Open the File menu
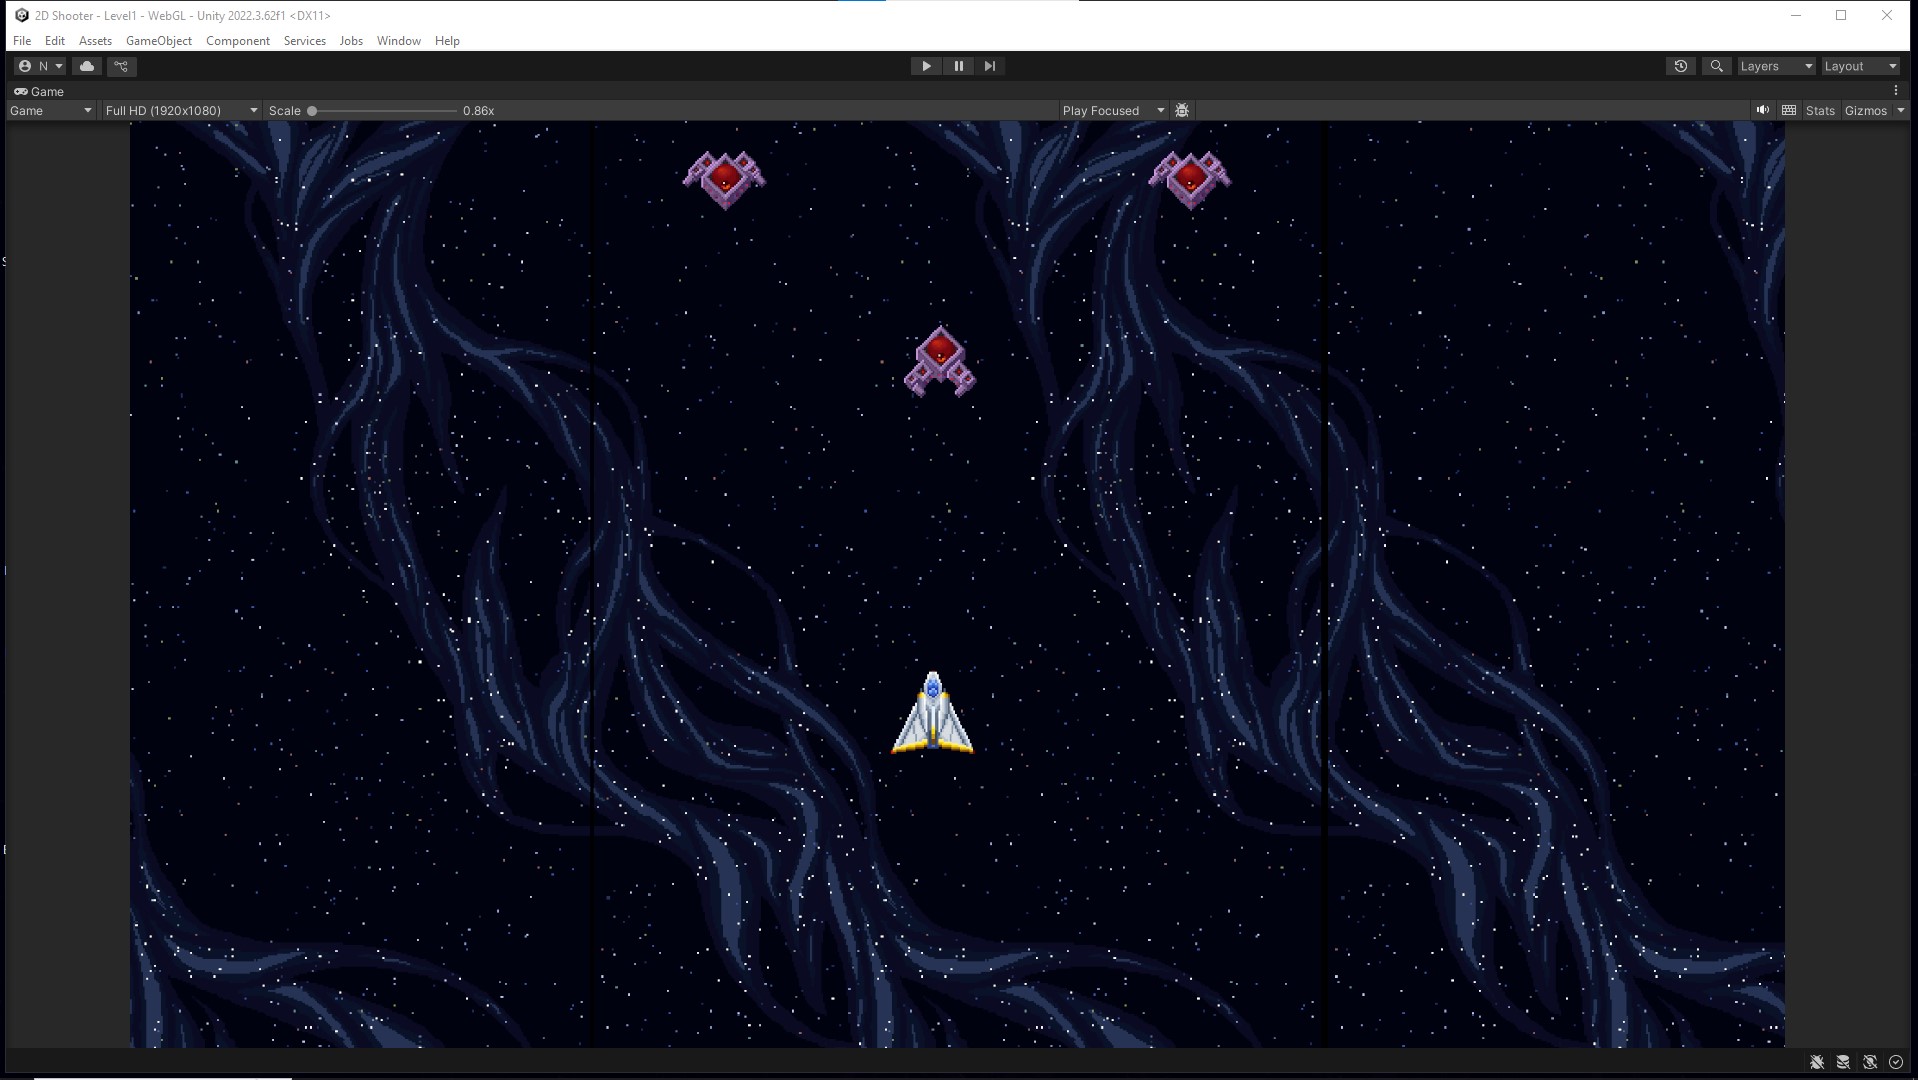Screen dimensions: 1918x1080 click(x=22, y=41)
